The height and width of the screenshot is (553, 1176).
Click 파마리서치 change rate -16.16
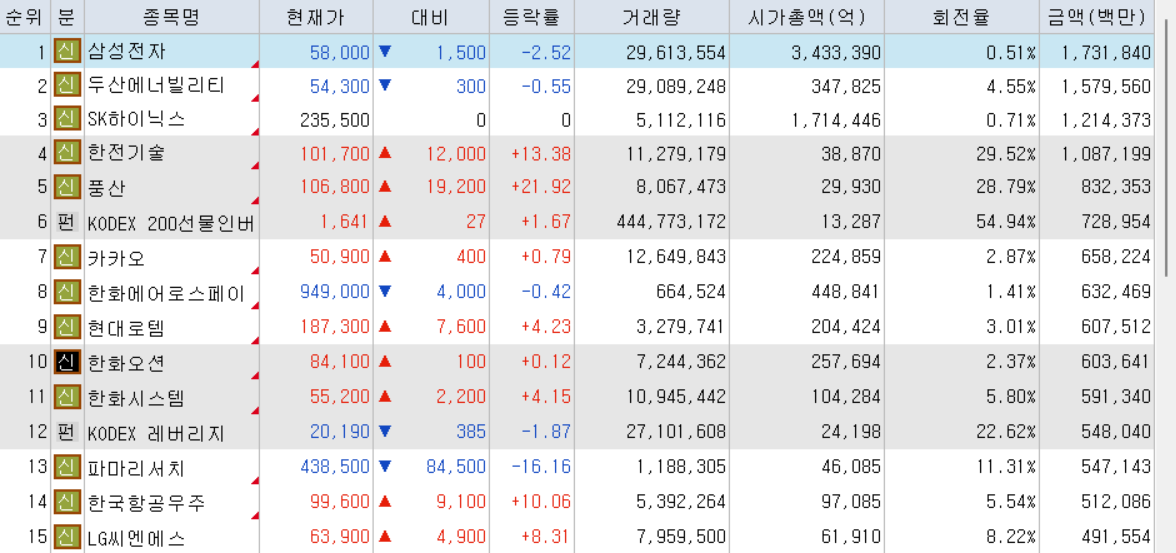(541, 467)
